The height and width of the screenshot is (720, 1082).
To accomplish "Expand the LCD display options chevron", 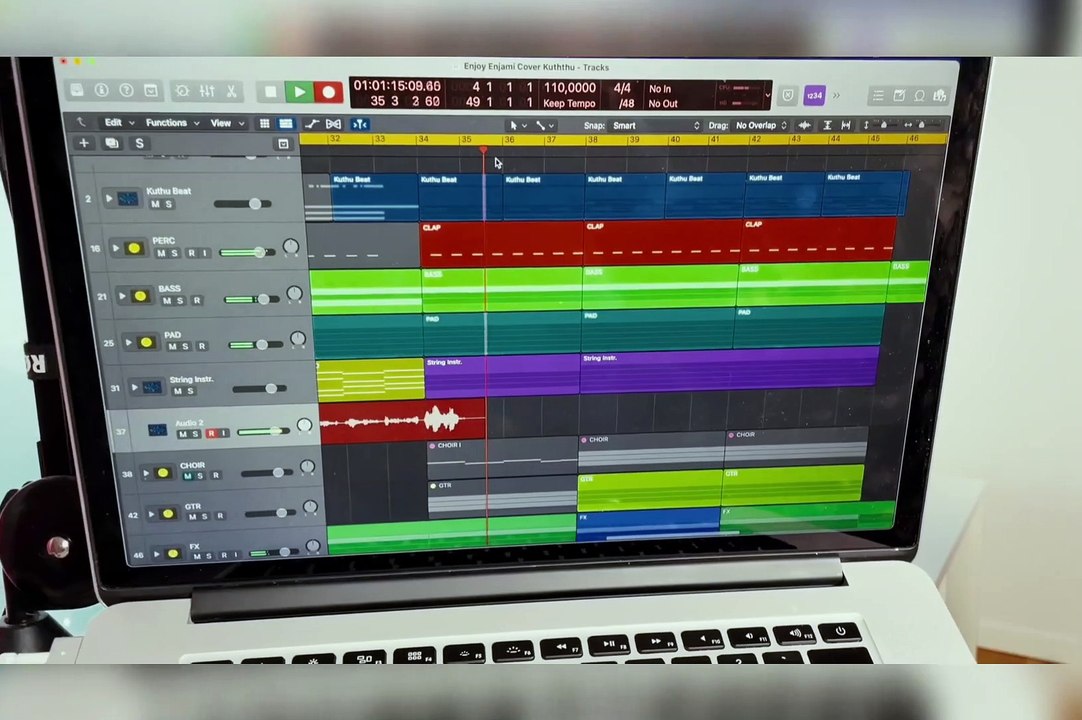I will [767, 95].
